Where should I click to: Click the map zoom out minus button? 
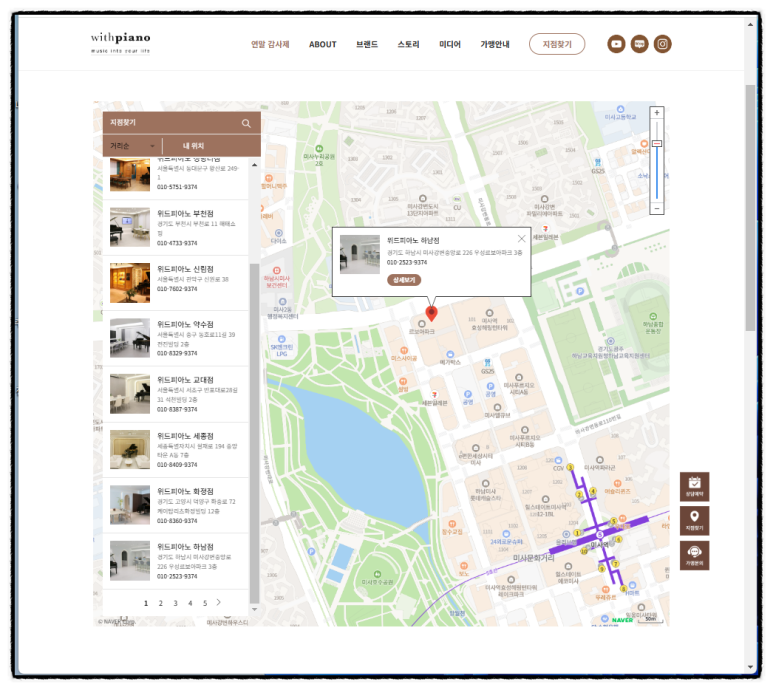pos(657,208)
